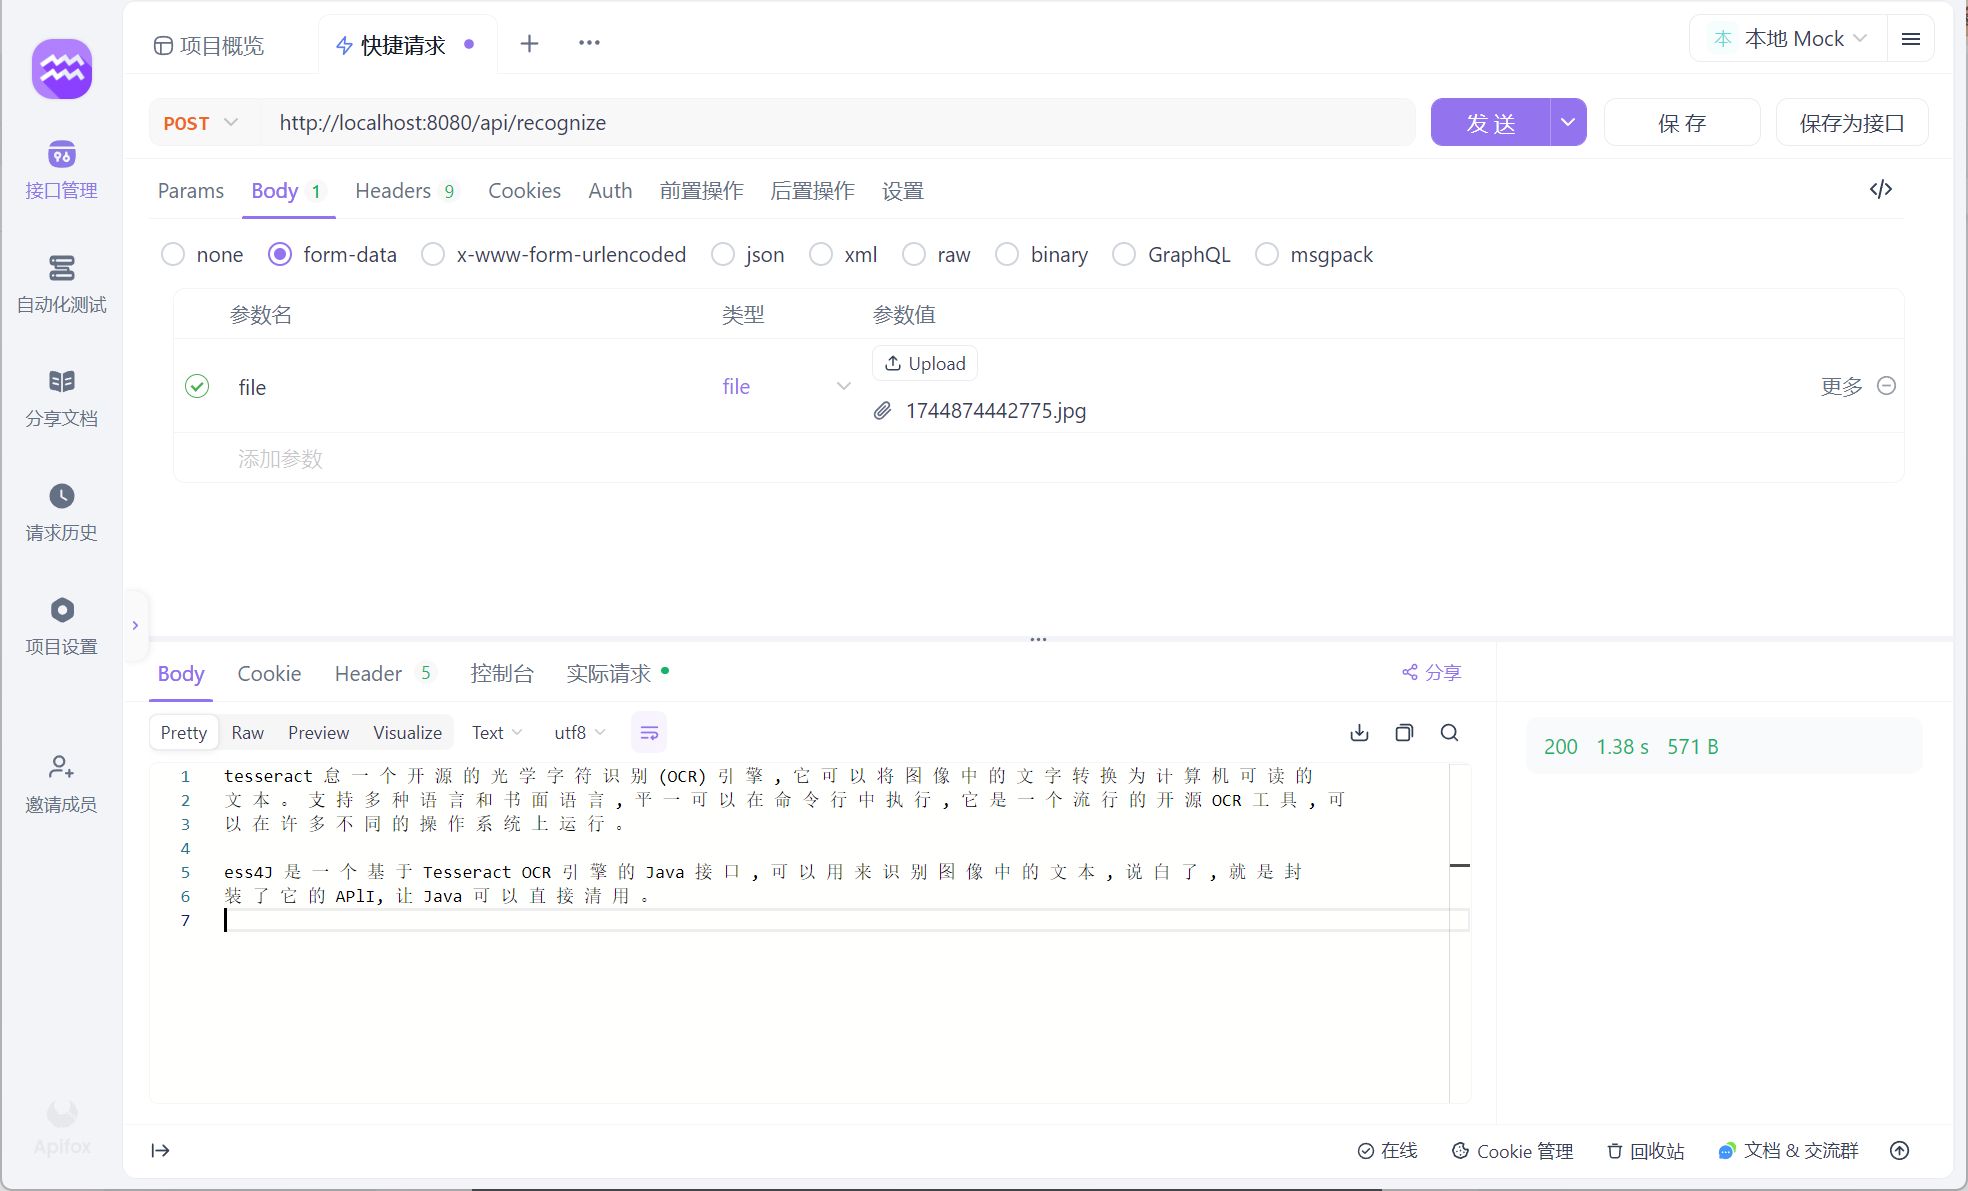1968x1191 pixels.
Task: Click the new tab plus icon
Action: [x=529, y=43]
